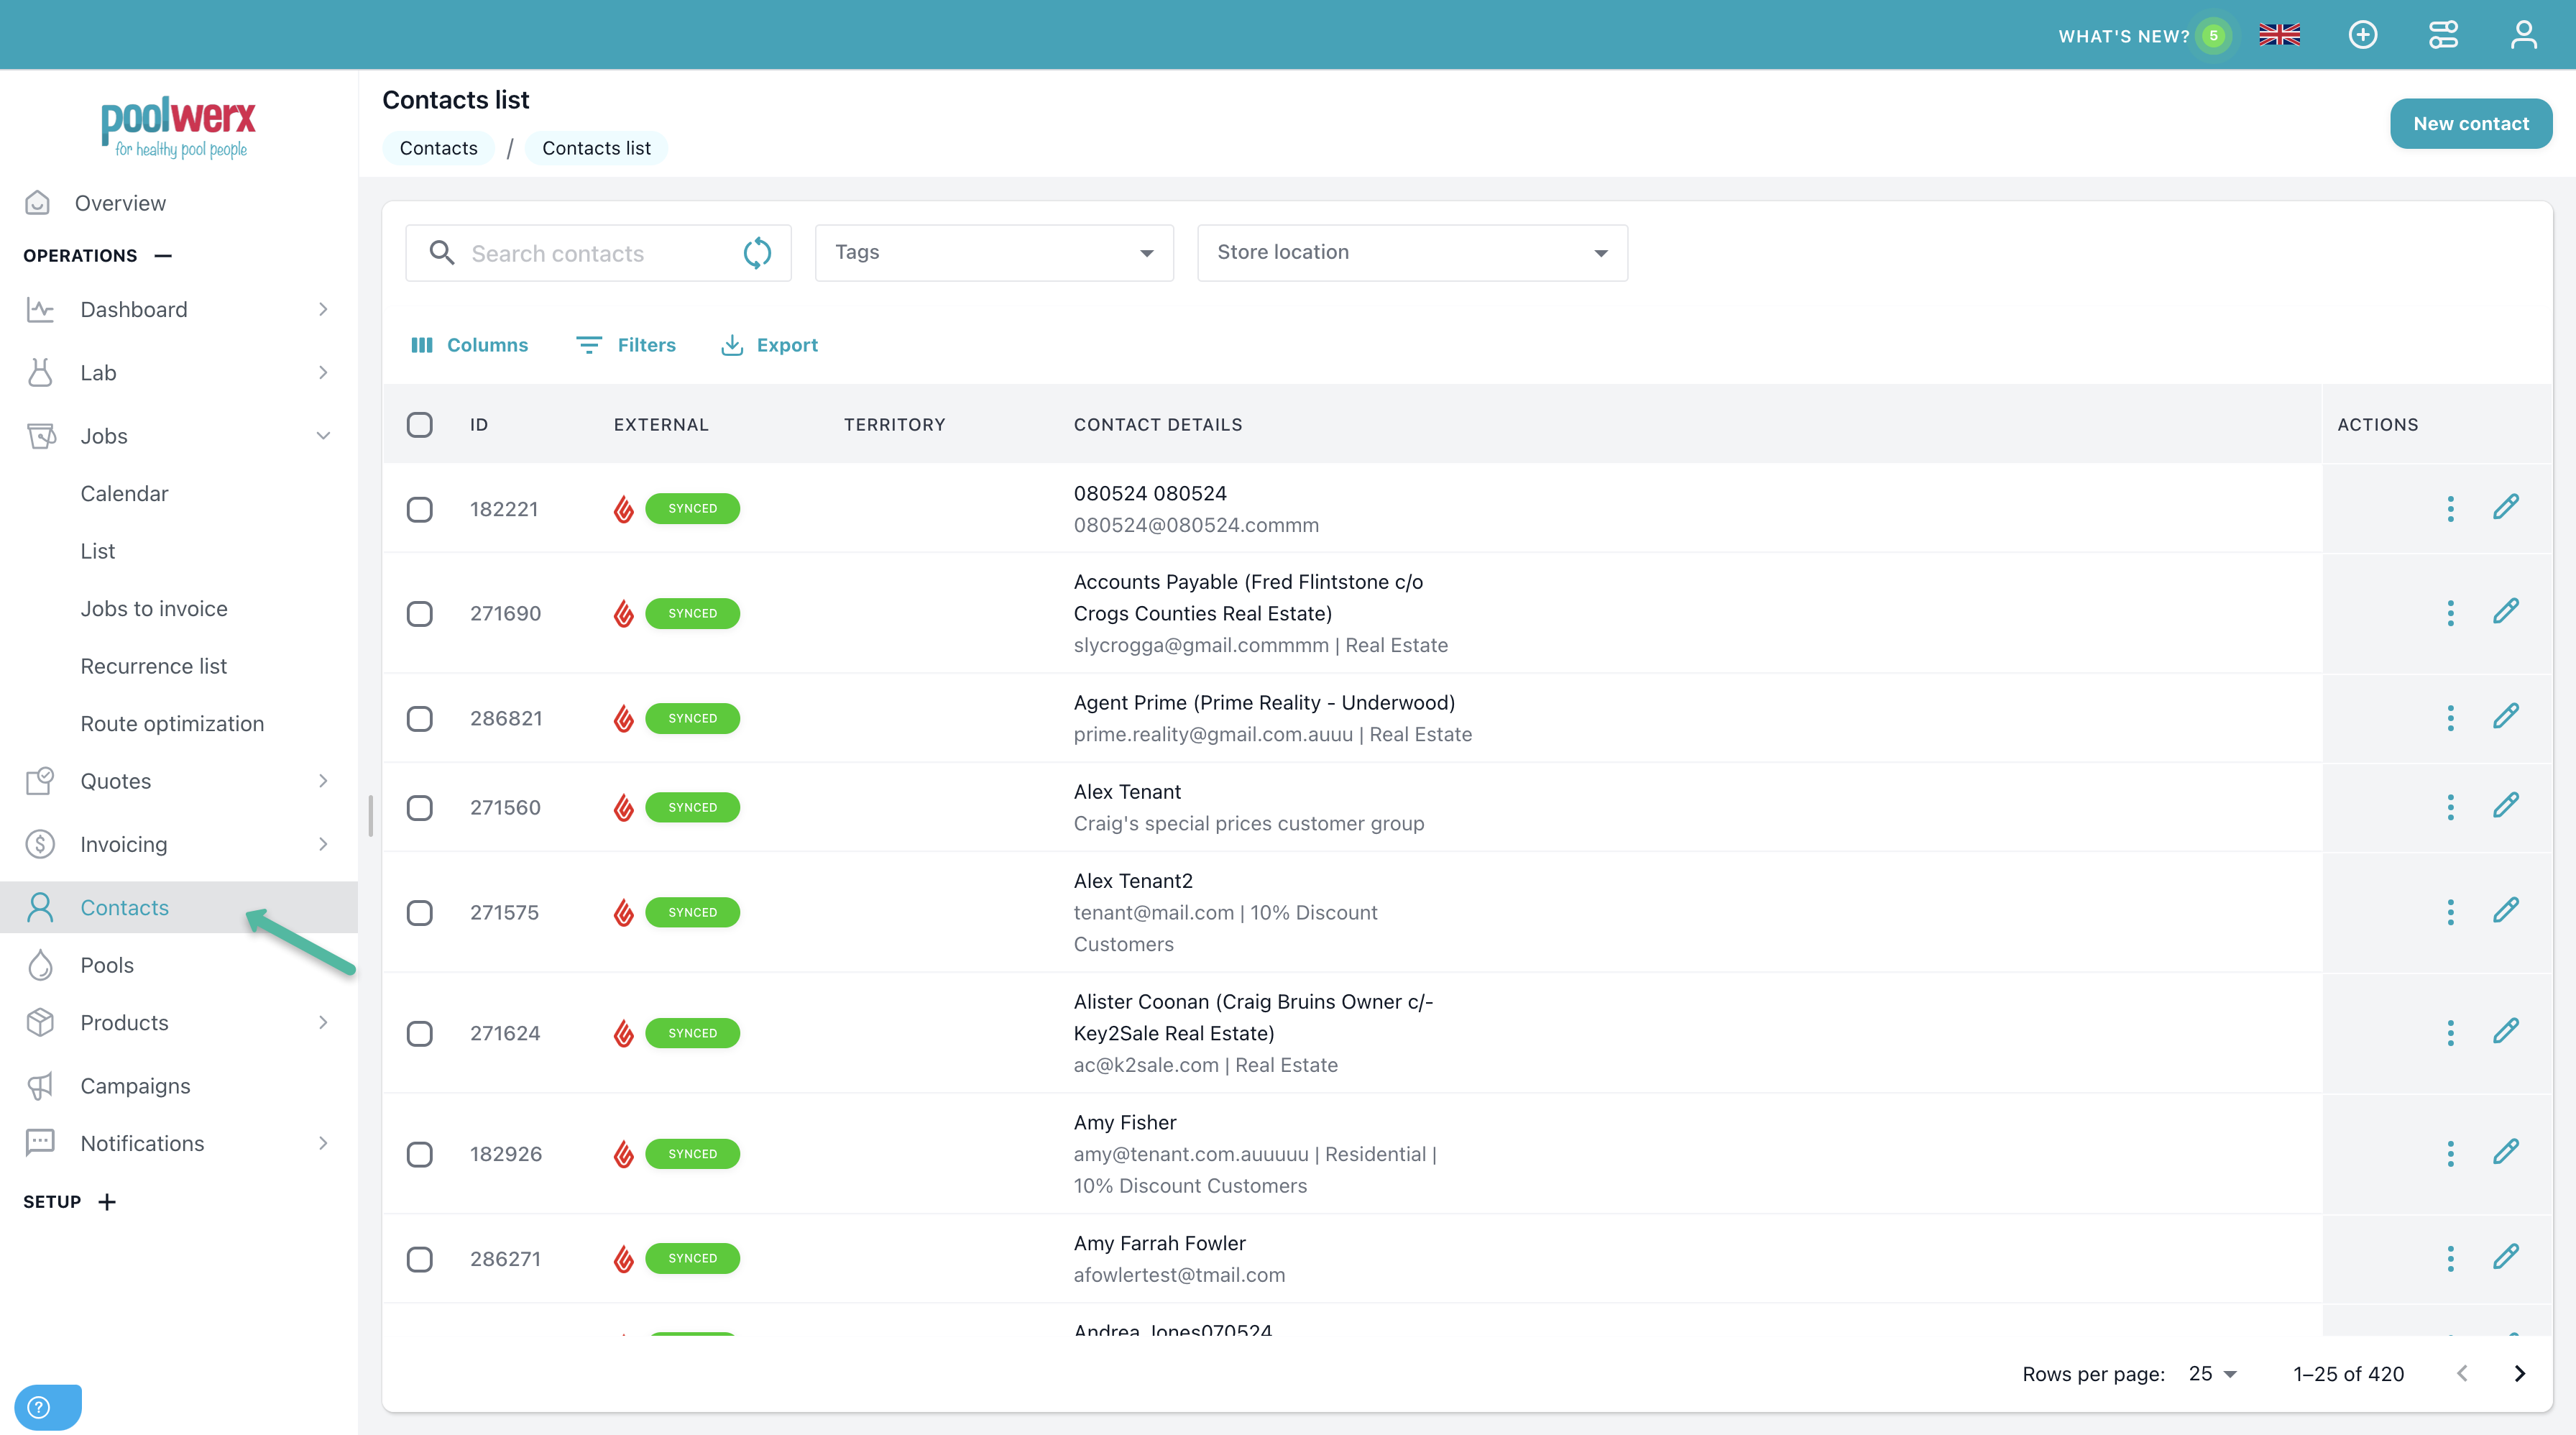Select all contacts with header checkbox
The height and width of the screenshot is (1435, 2576).
pyautogui.click(x=420, y=425)
